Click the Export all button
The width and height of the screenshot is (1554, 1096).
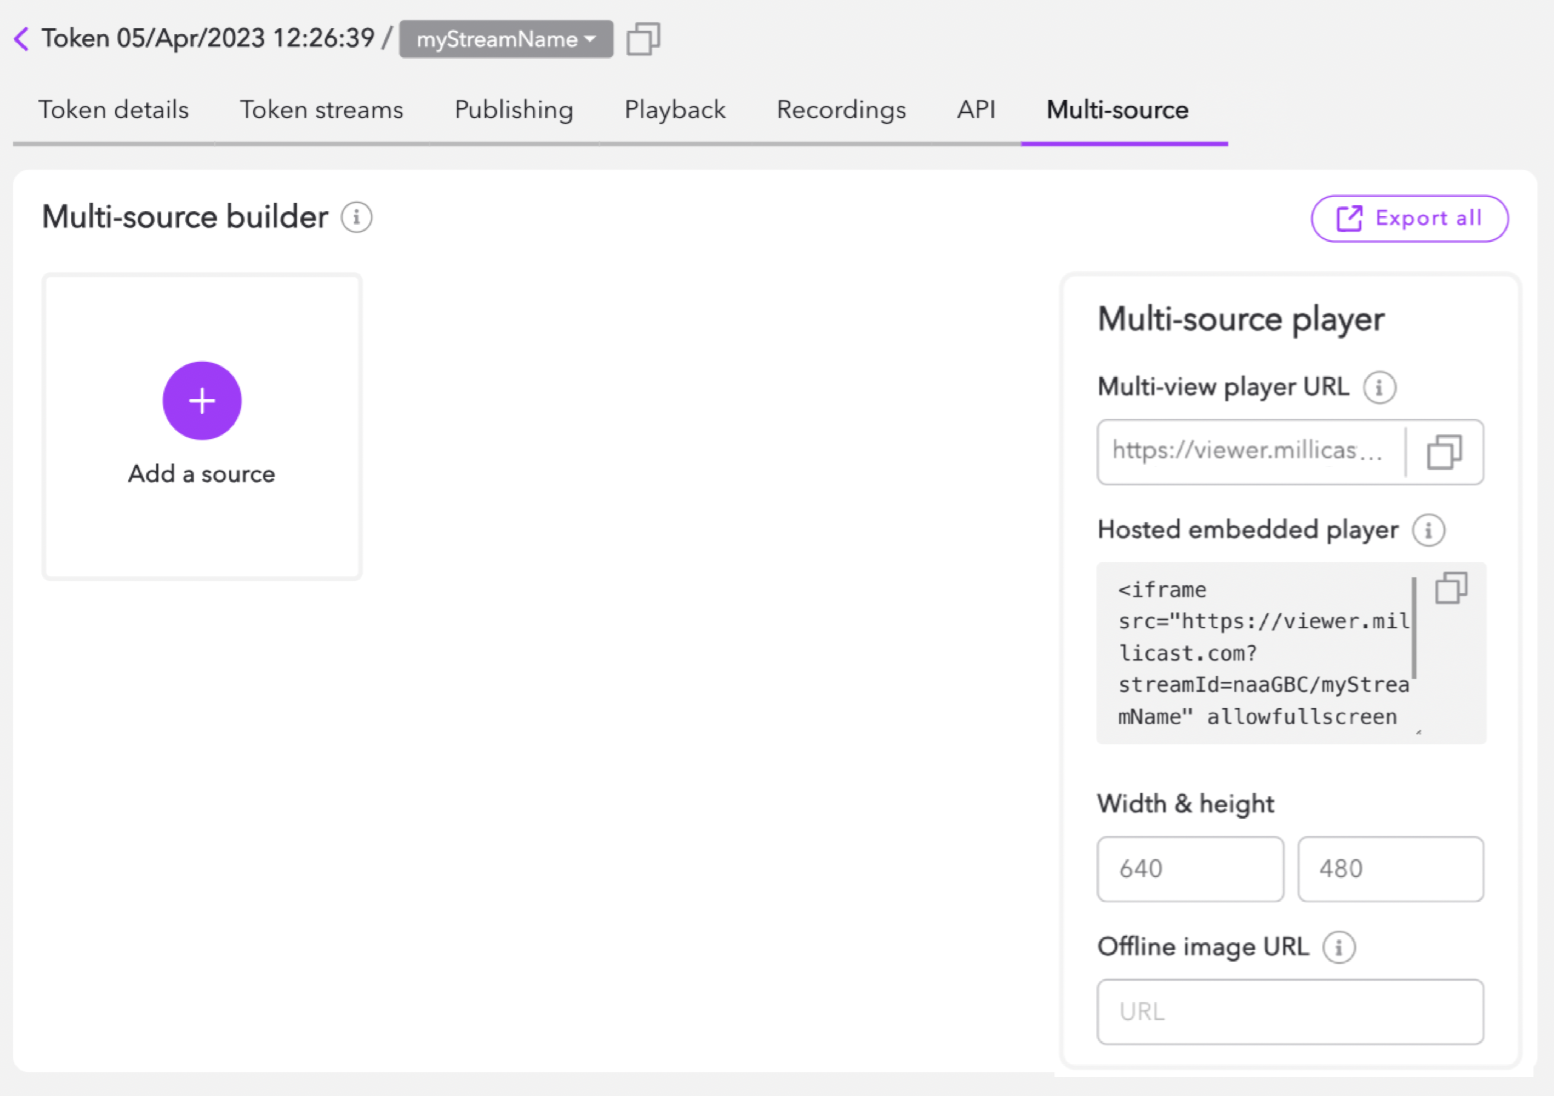[x=1409, y=218]
